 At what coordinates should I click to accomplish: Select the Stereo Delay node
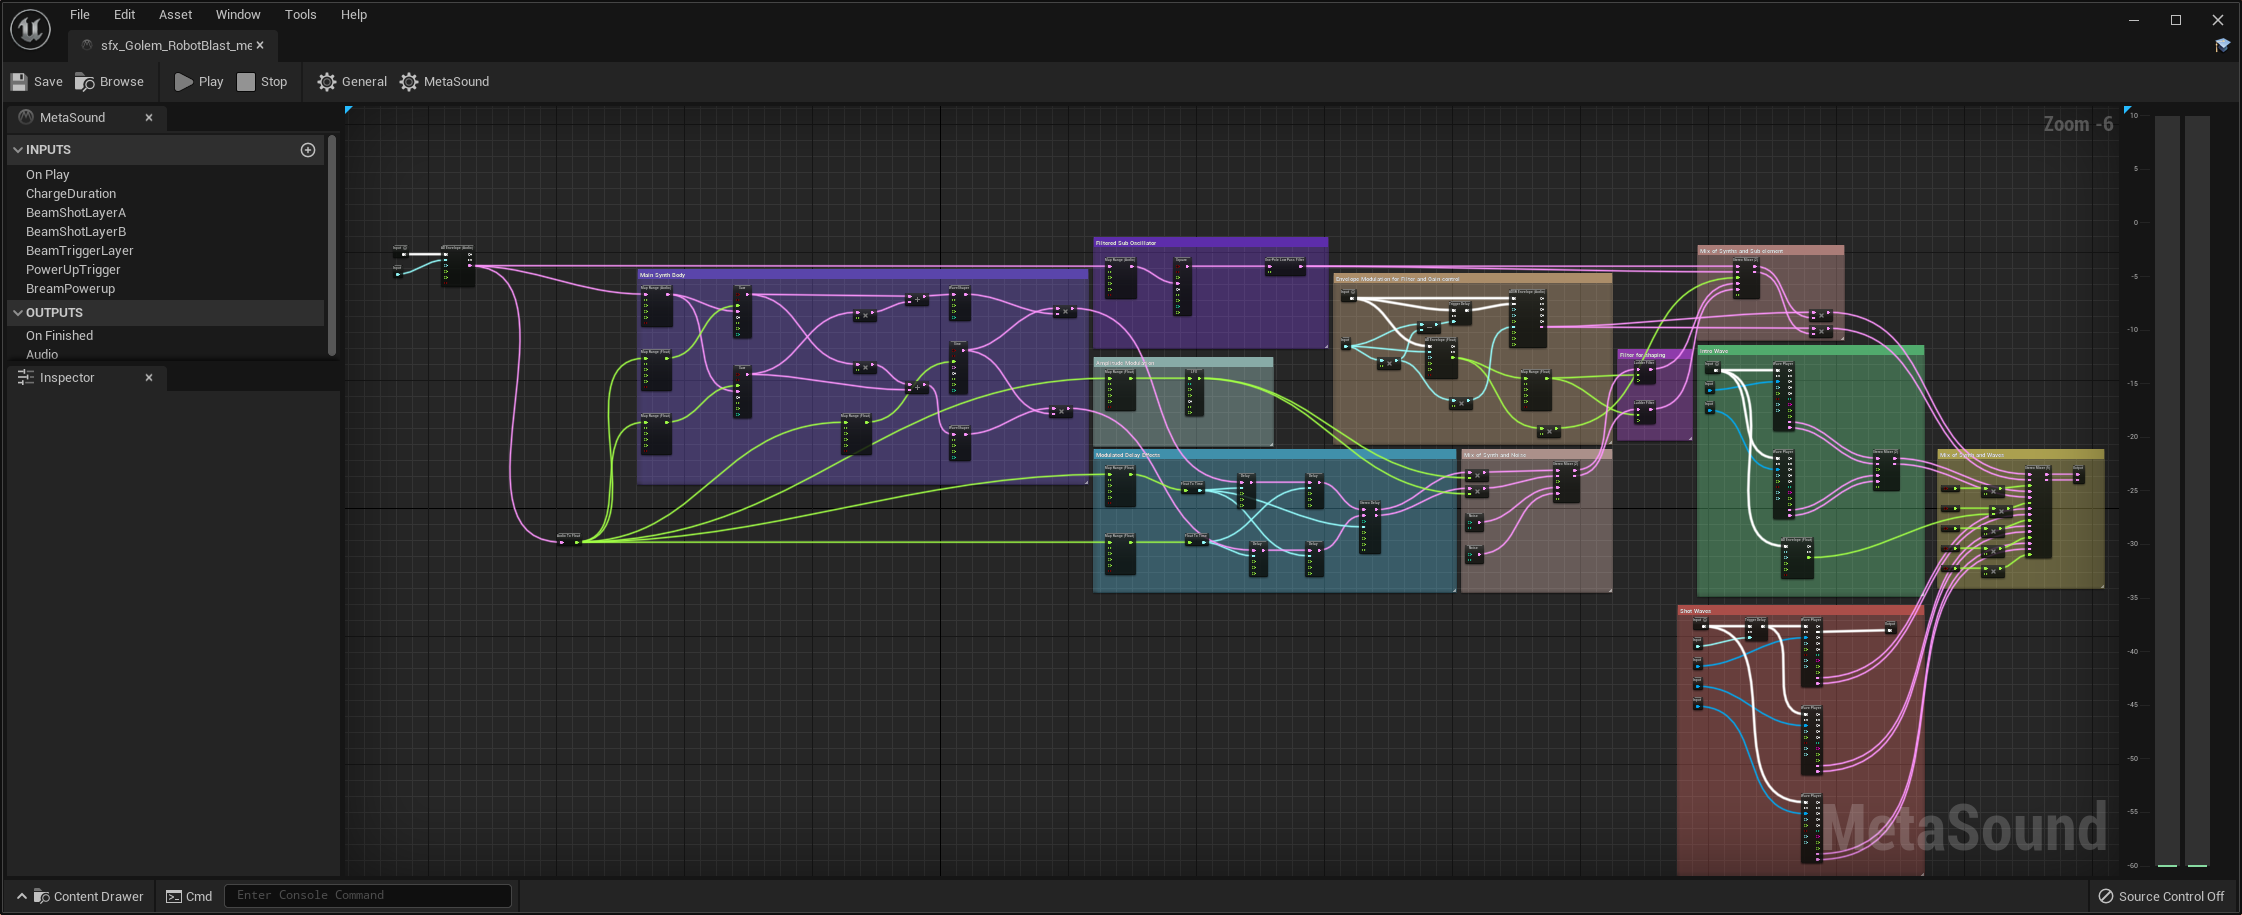1370,527
